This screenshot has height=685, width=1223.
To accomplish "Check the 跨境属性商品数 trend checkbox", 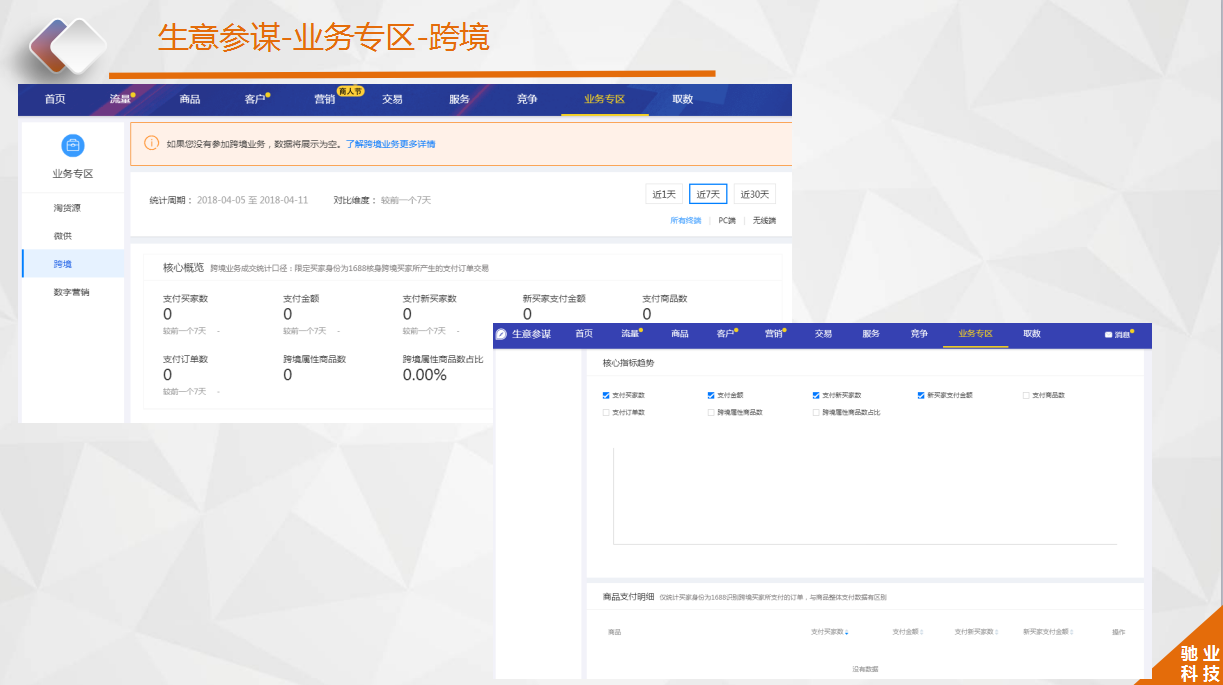I will pyautogui.click(x=711, y=412).
